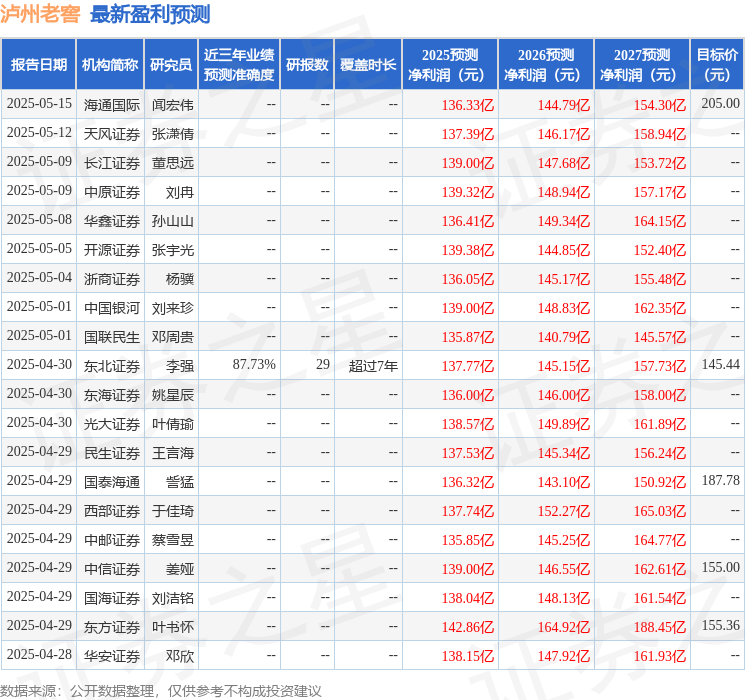The width and height of the screenshot is (745, 700).
Task: Click analyst name 孙山山
Action: tap(173, 221)
